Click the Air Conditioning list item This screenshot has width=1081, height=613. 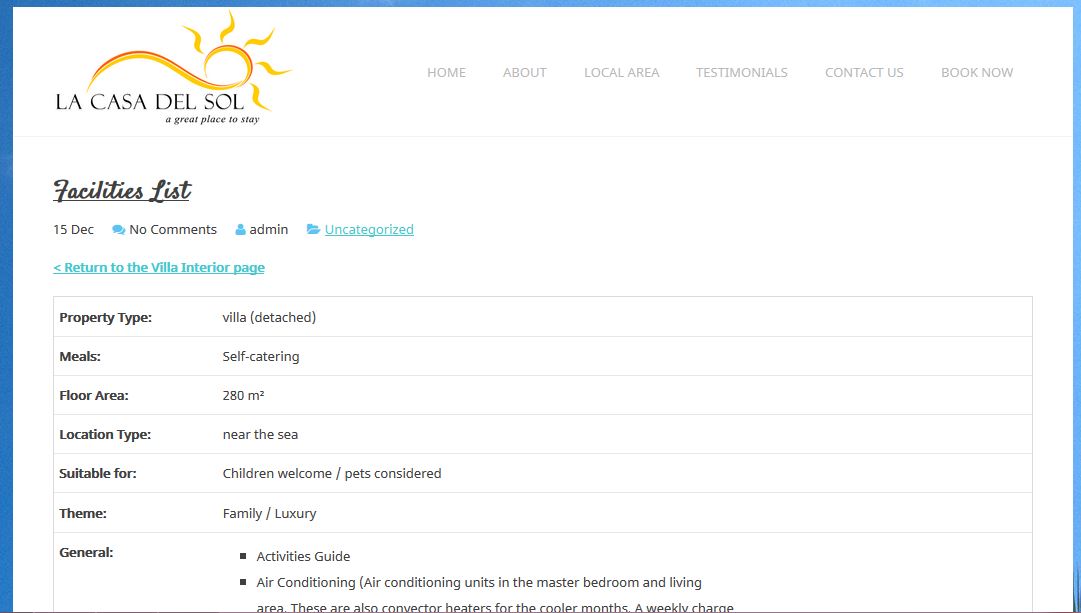tap(495, 595)
